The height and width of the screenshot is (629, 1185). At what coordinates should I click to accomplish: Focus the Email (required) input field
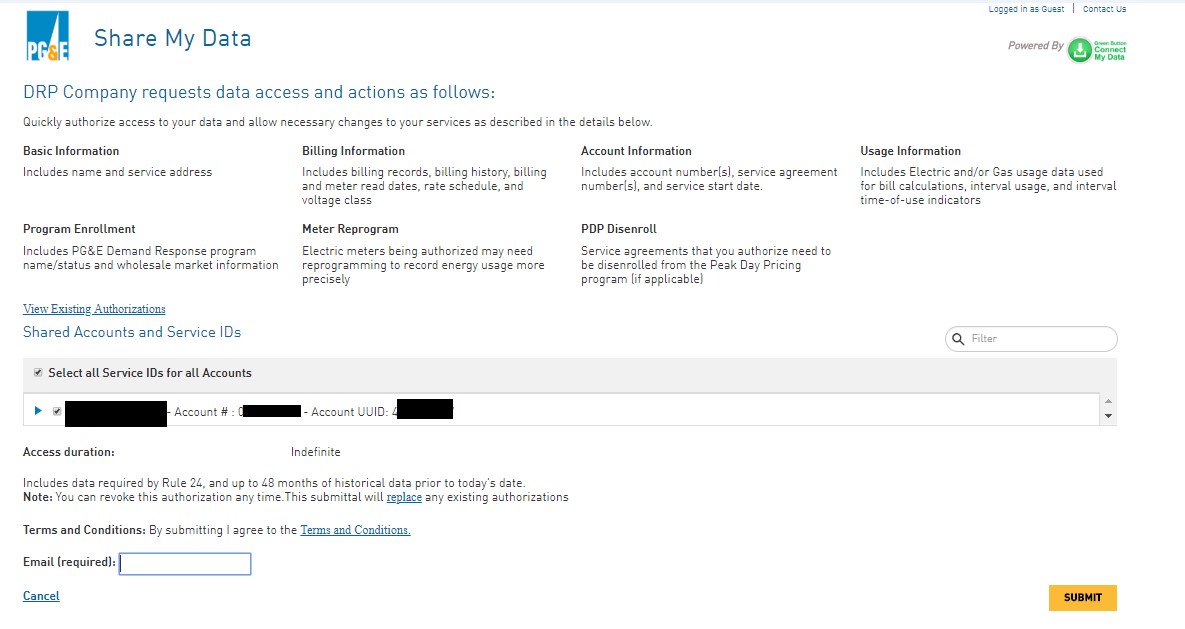click(185, 564)
